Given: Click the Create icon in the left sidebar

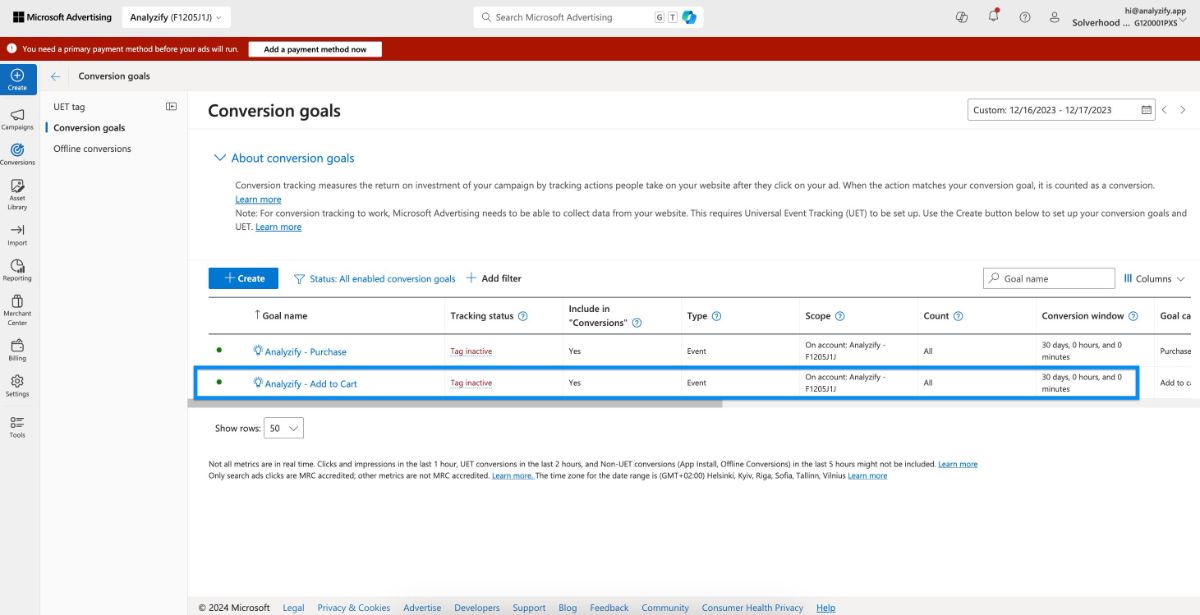Looking at the screenshot, I should pos(18,79).
